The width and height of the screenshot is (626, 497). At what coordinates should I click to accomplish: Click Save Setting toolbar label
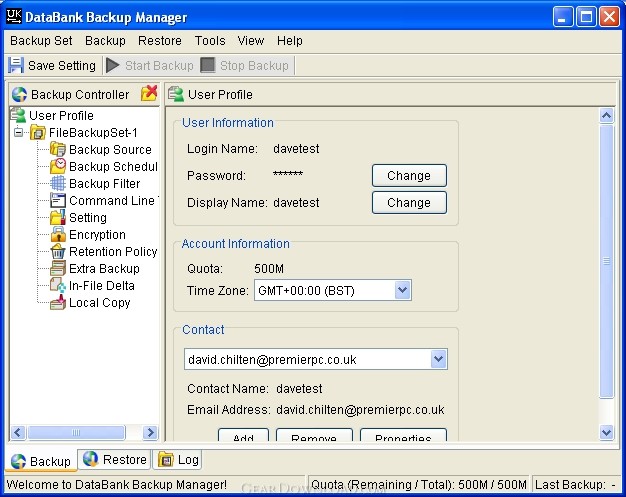[x=62, y=65]
